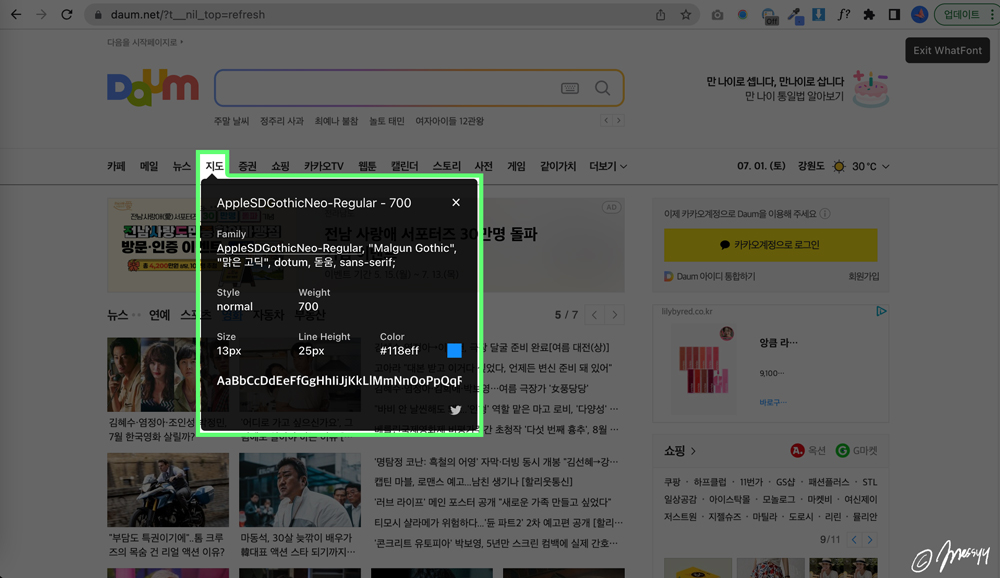The image size is (1000, 578).
Task: Open the 뉴스 menu item
Action: [181, 166]
